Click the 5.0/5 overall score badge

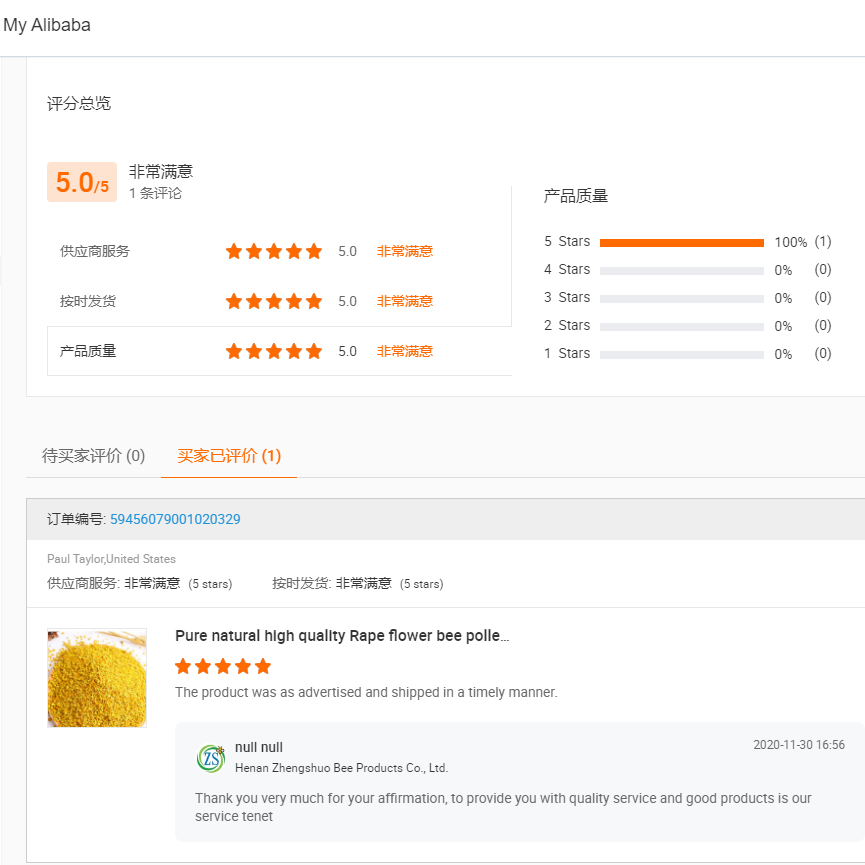pos(82,182)
